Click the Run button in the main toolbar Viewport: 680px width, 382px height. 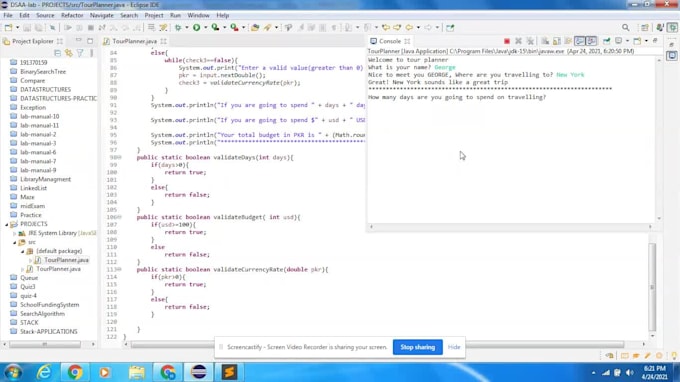[x=196, y=27]
